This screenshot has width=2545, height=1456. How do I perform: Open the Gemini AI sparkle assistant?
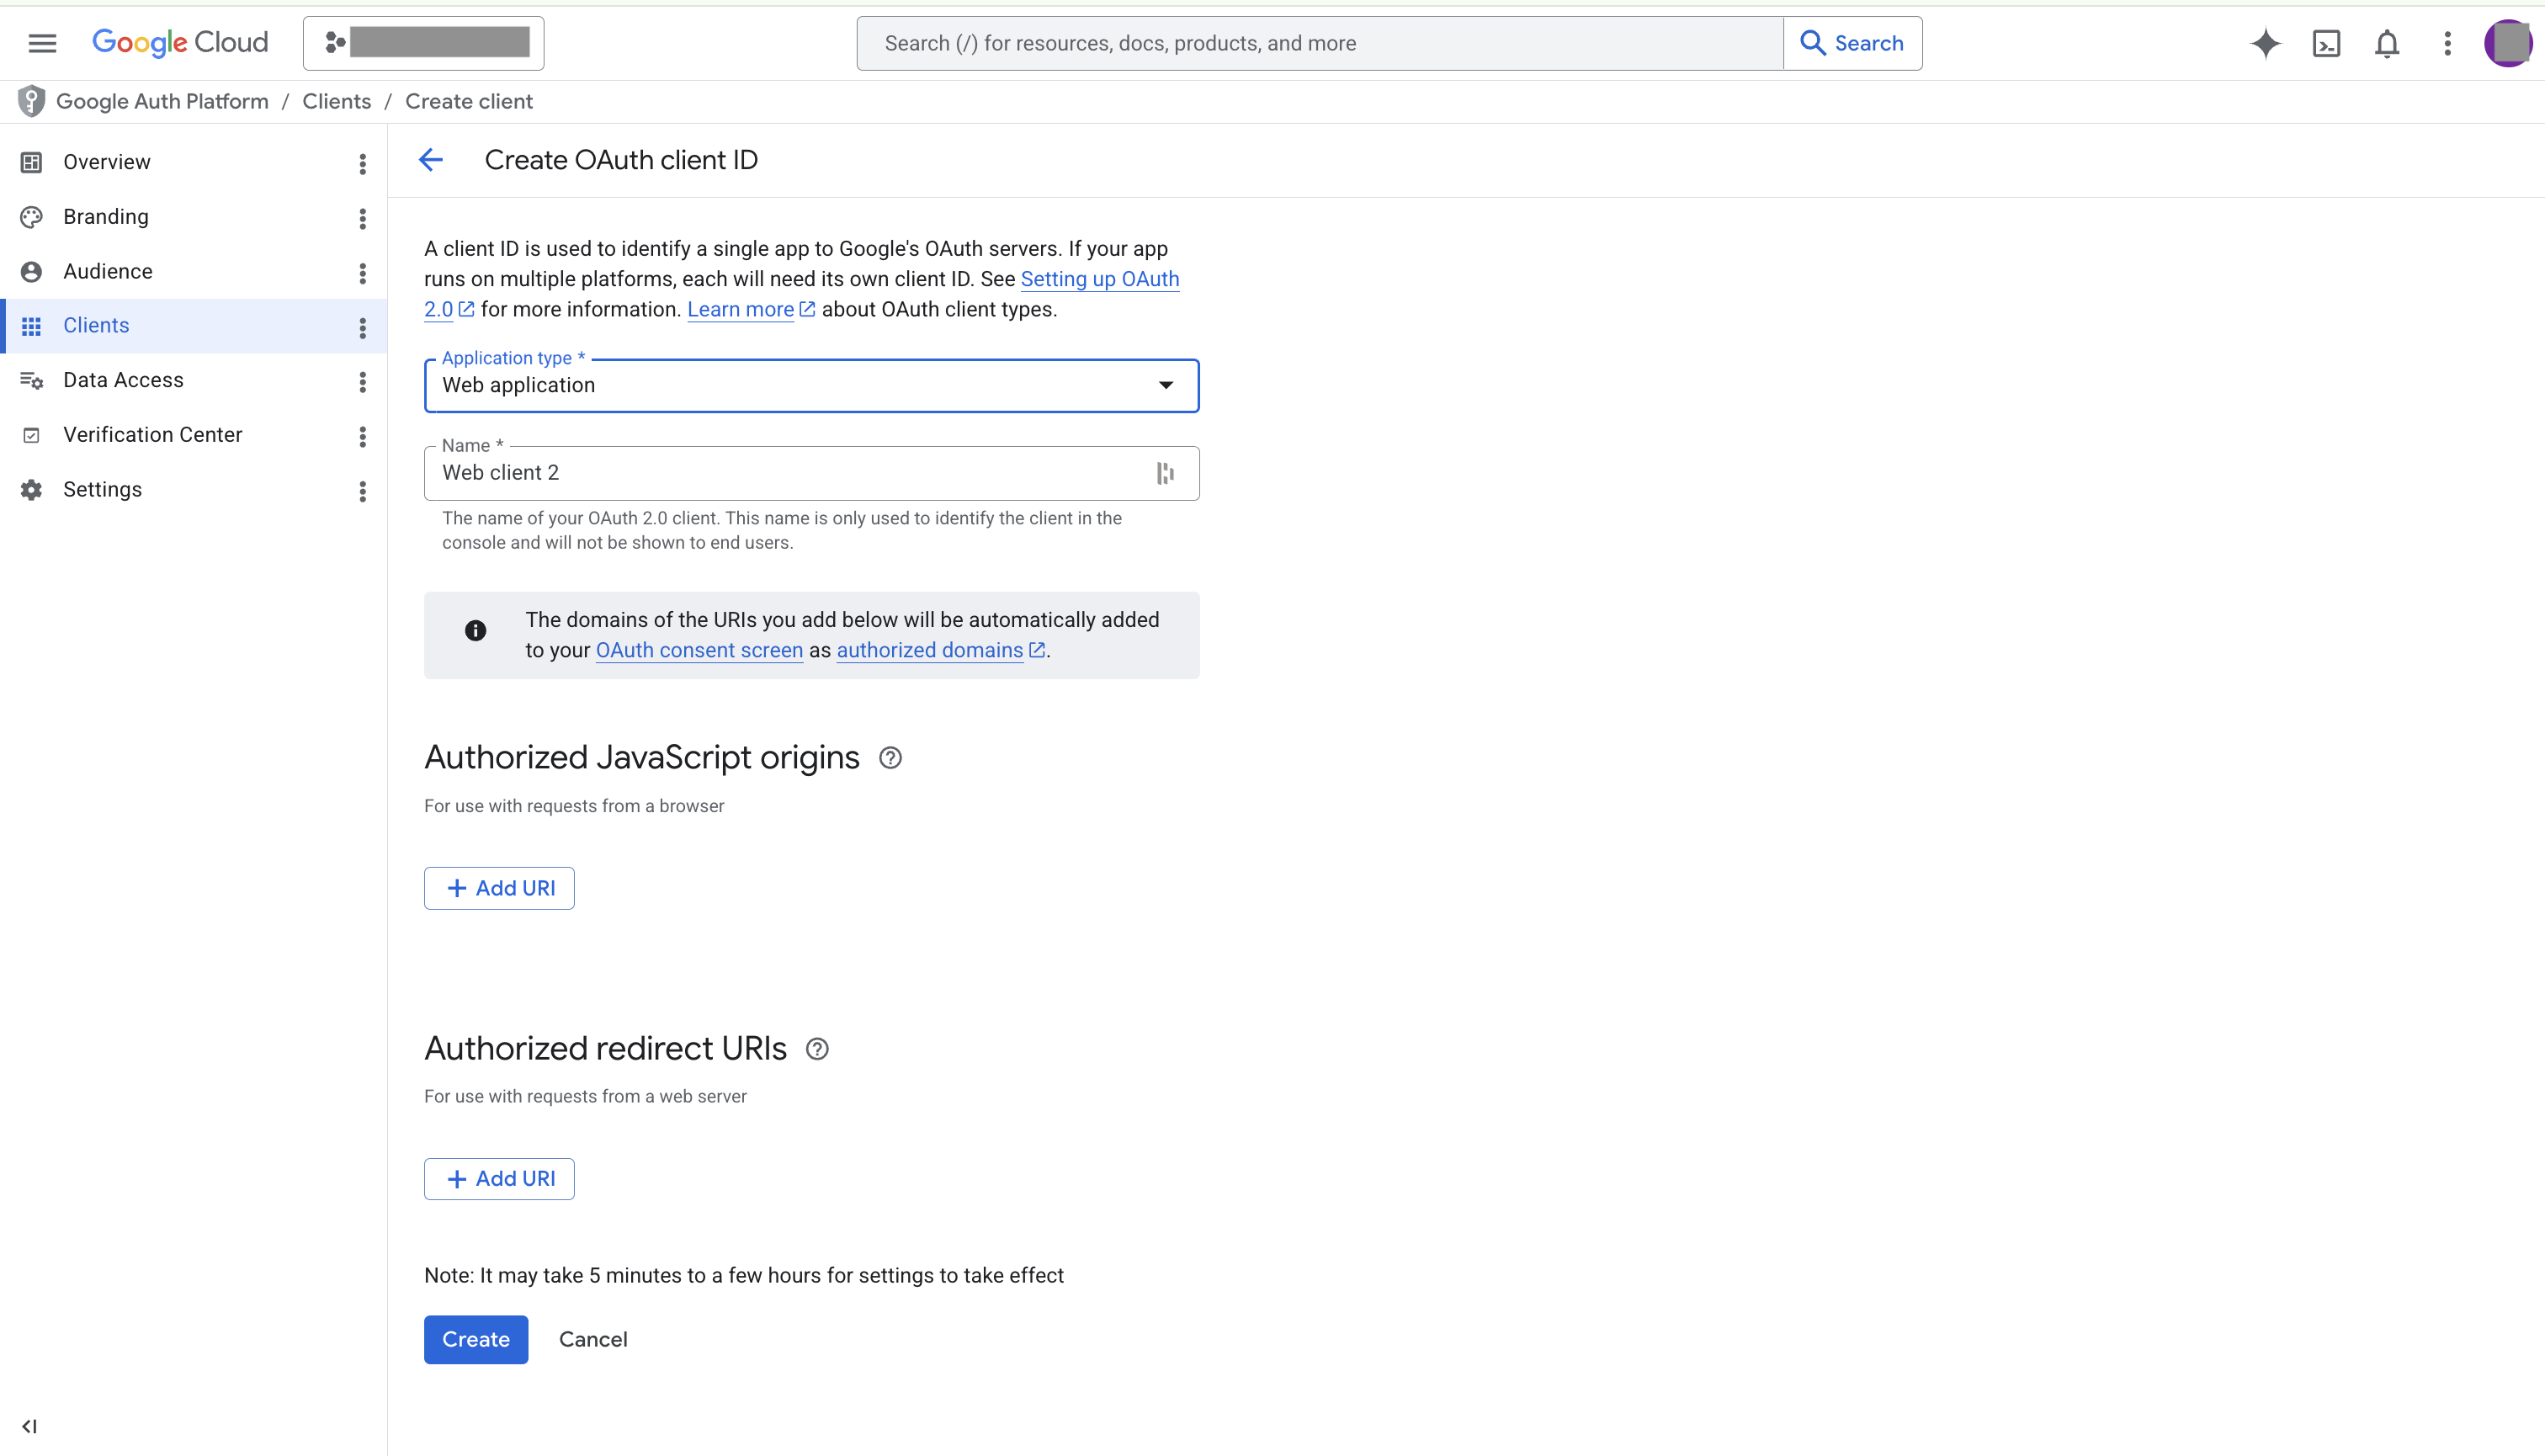pyautogui.click(x=2265, y=43)
